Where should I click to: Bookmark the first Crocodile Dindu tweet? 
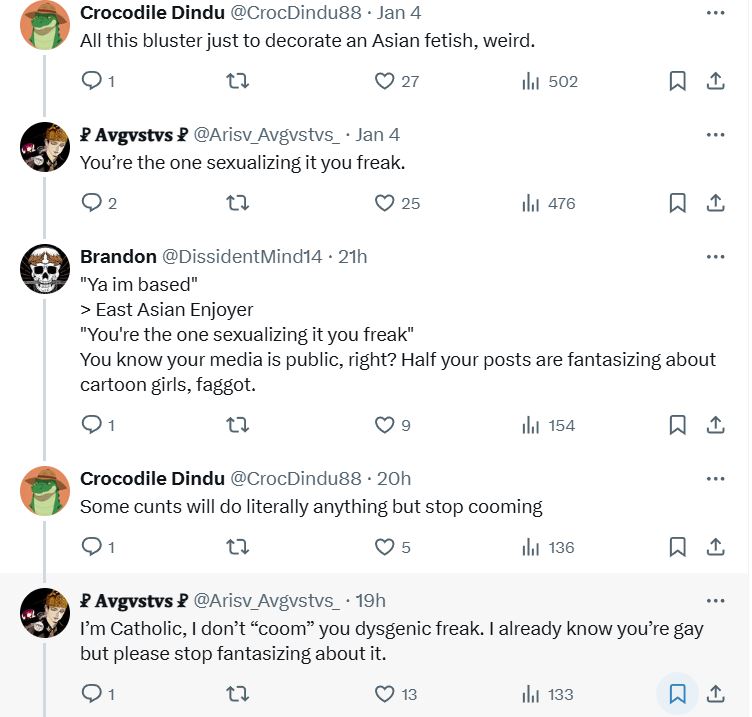click(677, 81)
